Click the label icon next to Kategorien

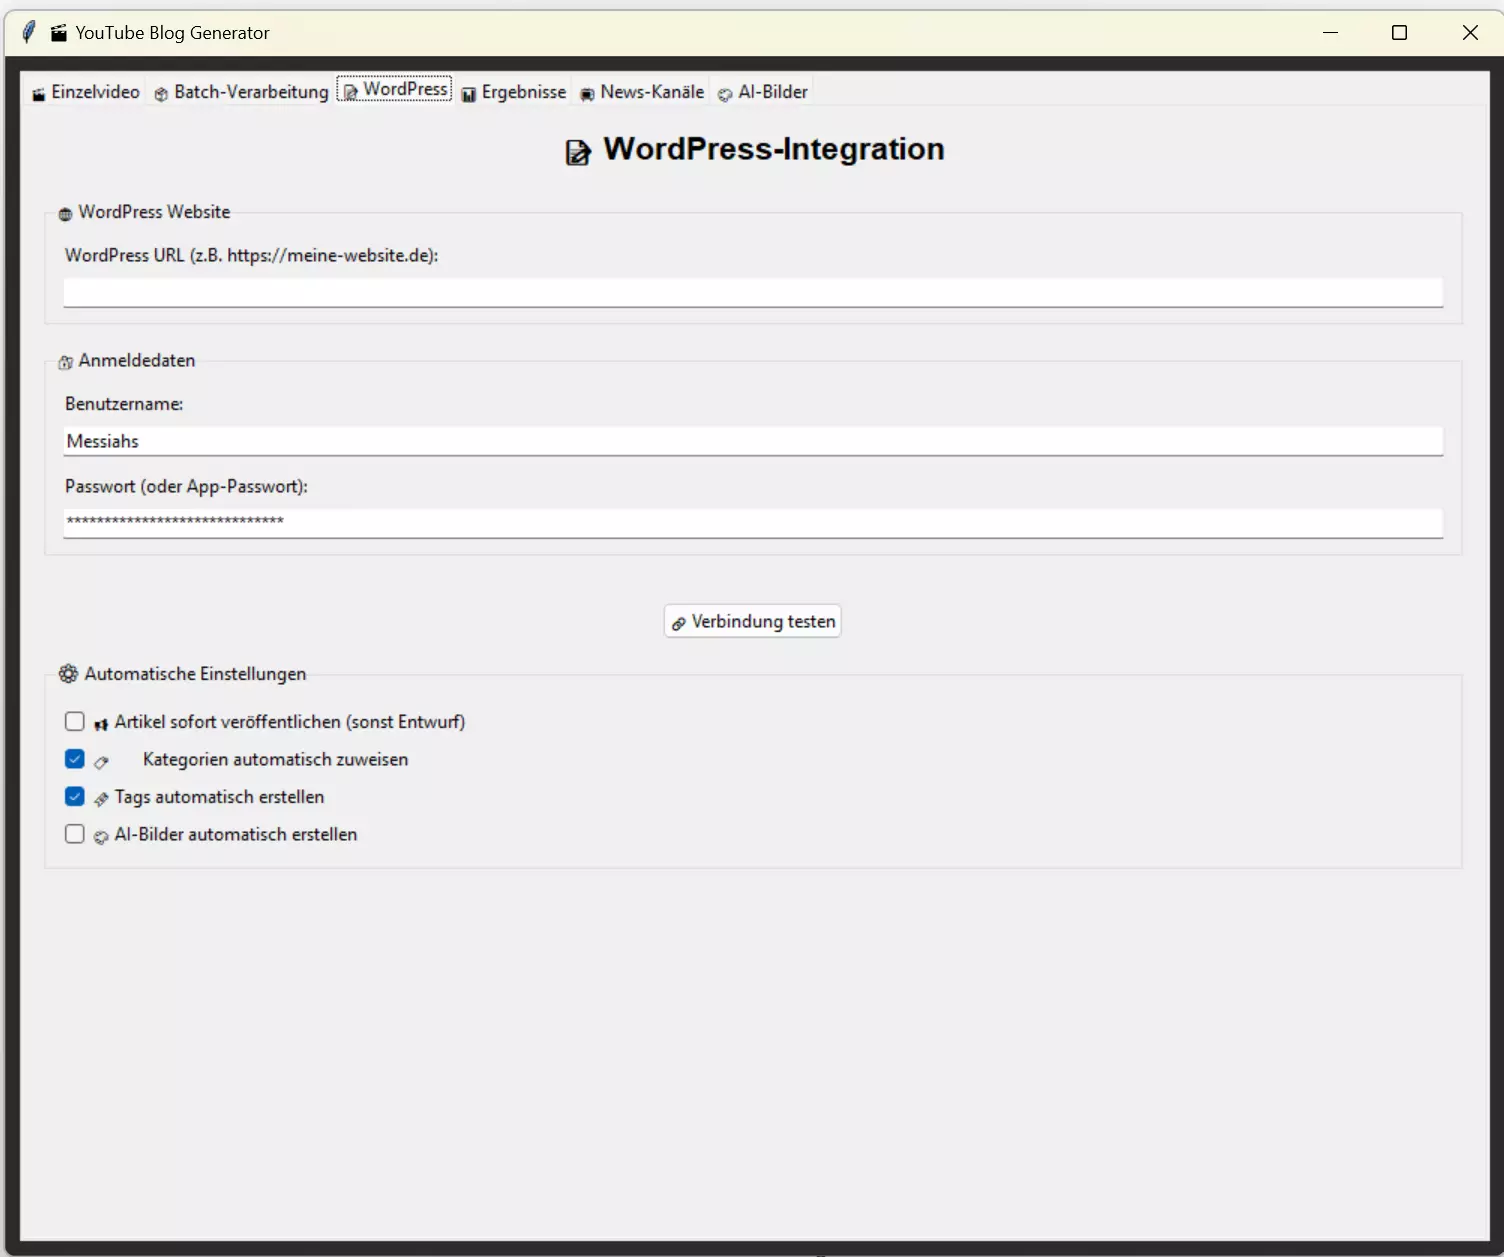101,762
